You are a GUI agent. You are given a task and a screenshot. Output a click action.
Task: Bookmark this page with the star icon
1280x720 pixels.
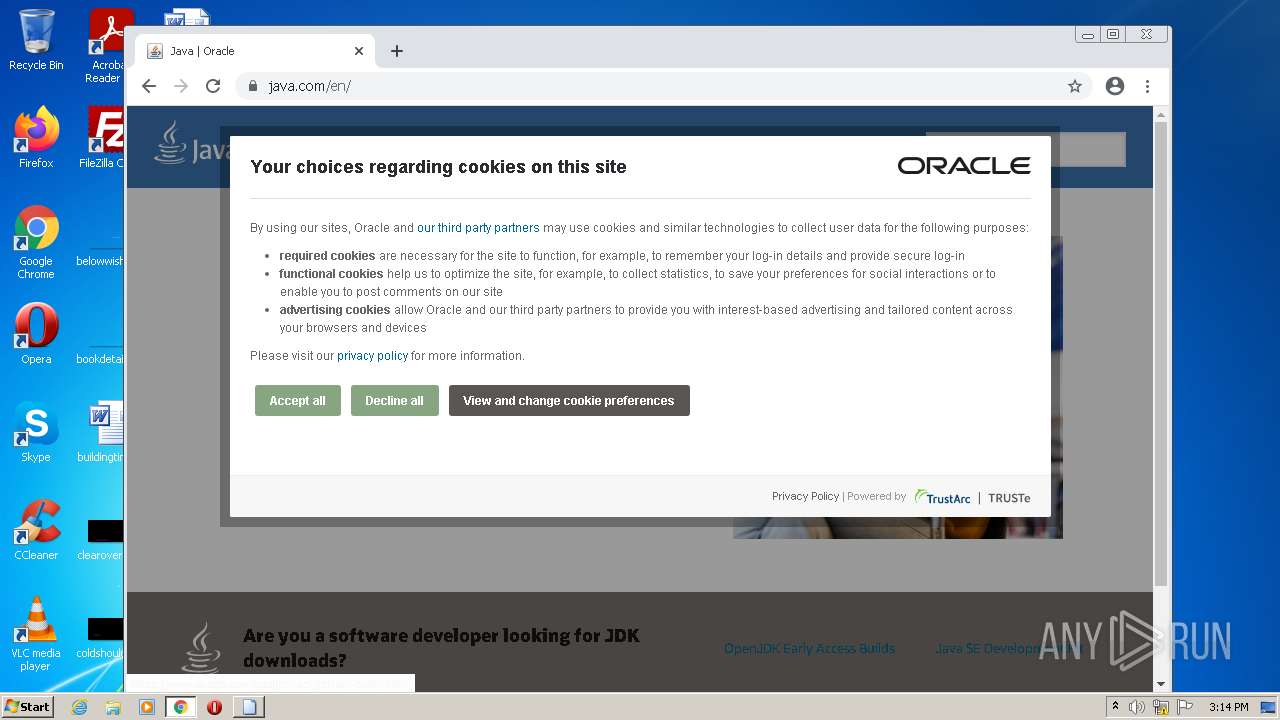tap(1075, 86)
